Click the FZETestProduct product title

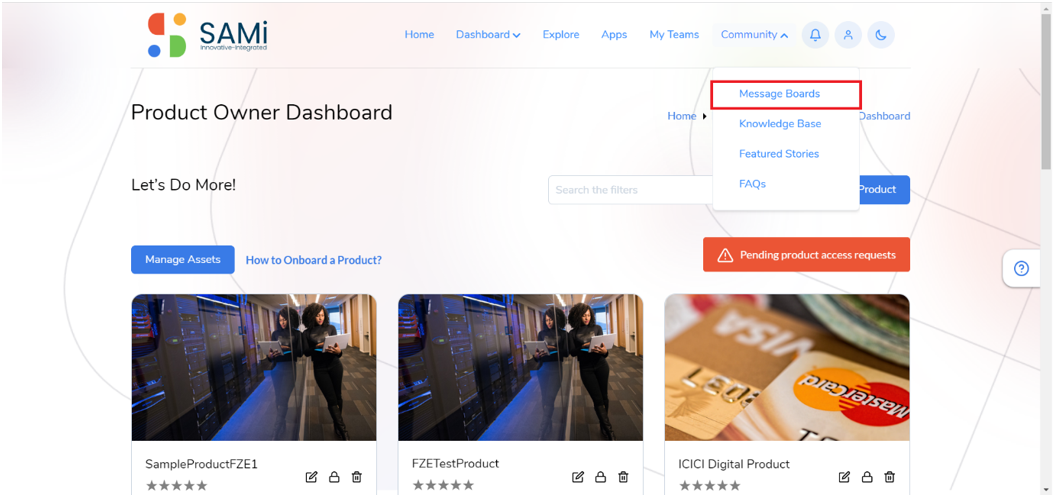pos(456,464)
